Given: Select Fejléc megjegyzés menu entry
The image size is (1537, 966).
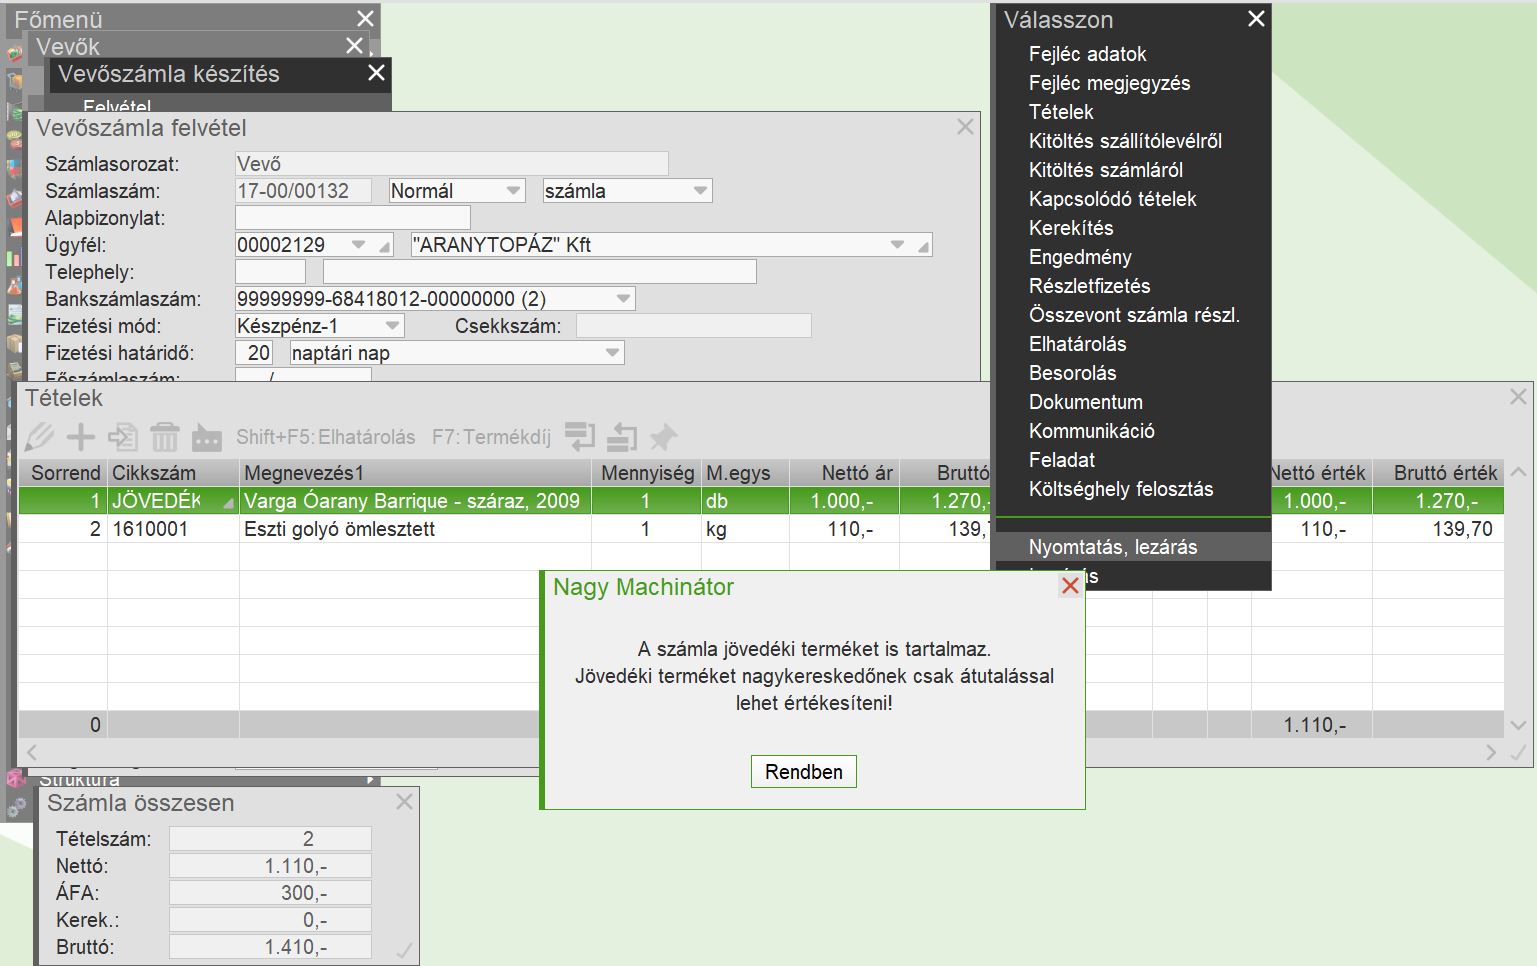Looking at the screenshot, I should coord(1109,83).
